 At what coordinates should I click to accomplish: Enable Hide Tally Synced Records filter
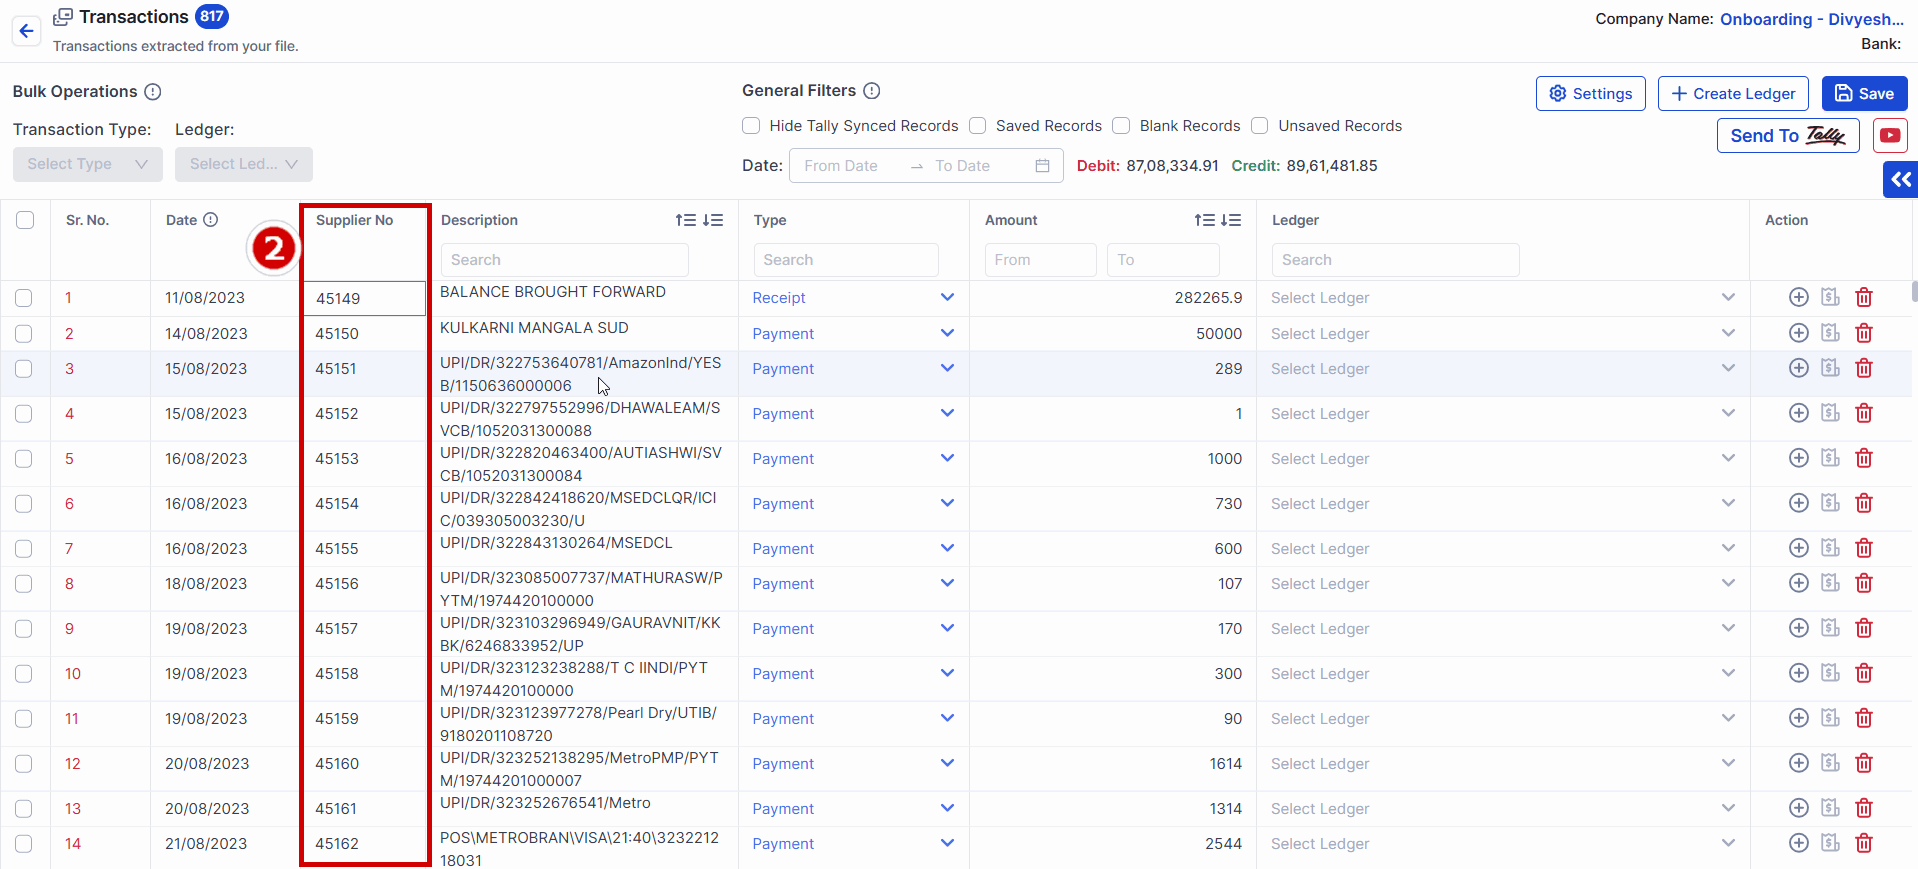click(751, 126)
